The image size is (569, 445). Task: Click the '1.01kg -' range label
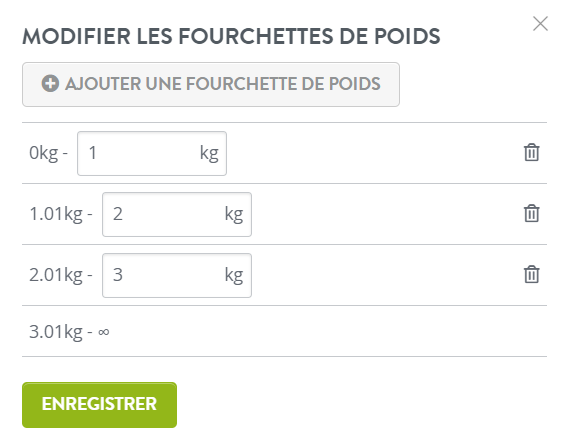click(x=61, y=214)
